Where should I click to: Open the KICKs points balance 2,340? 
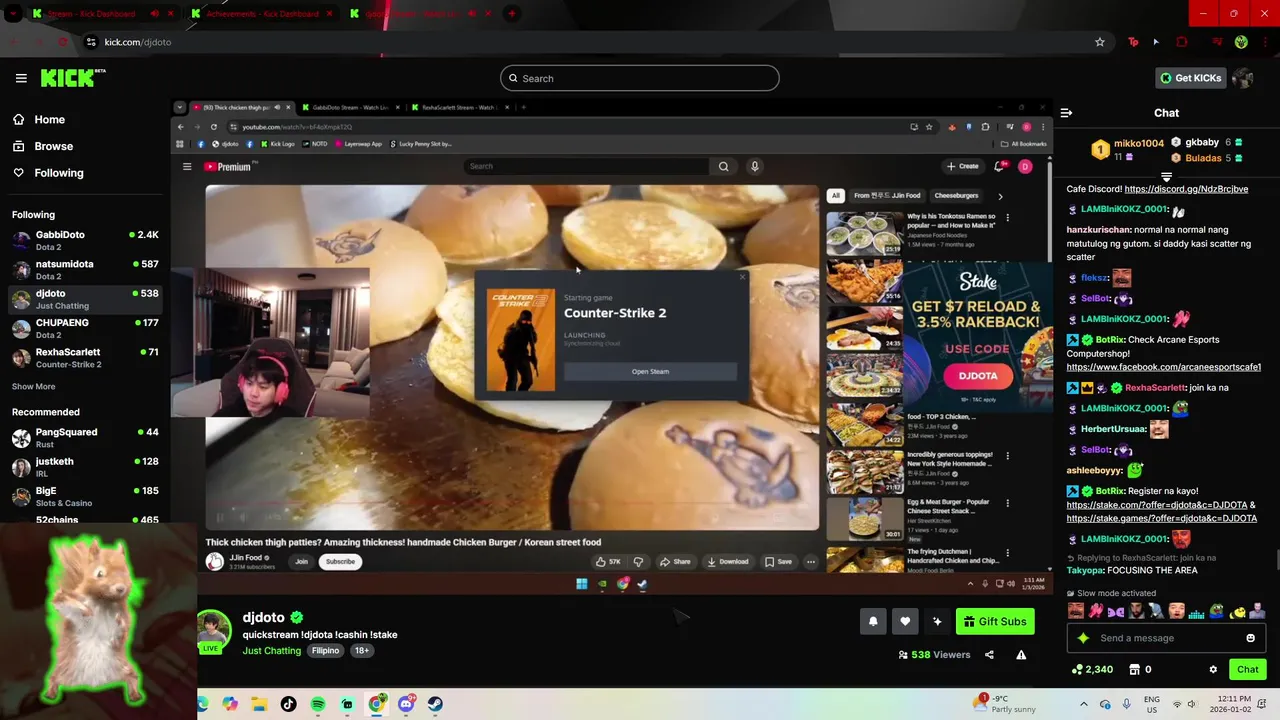point(1092,669)
